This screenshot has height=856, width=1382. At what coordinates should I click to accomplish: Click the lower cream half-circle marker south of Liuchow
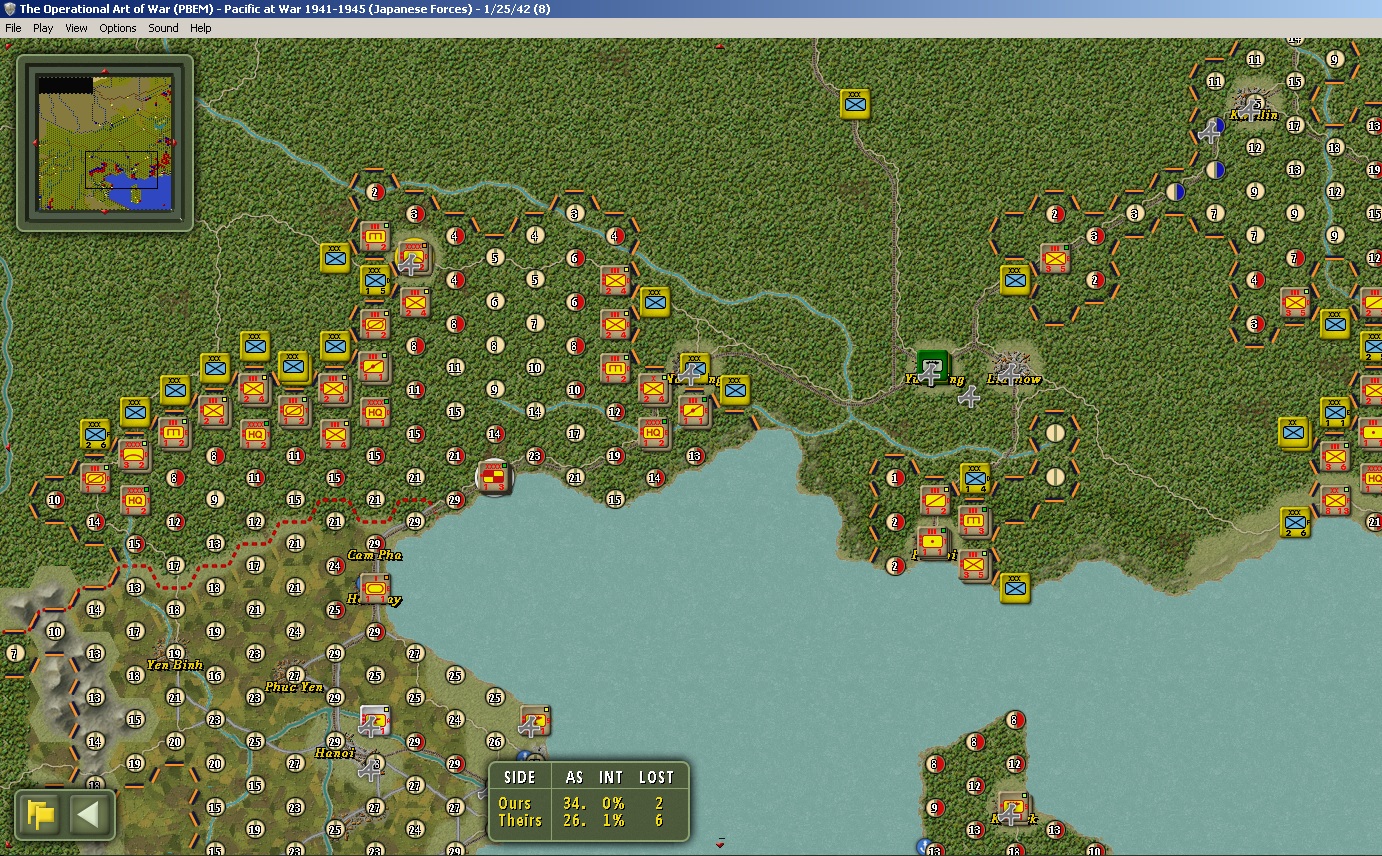[1055, 477]
